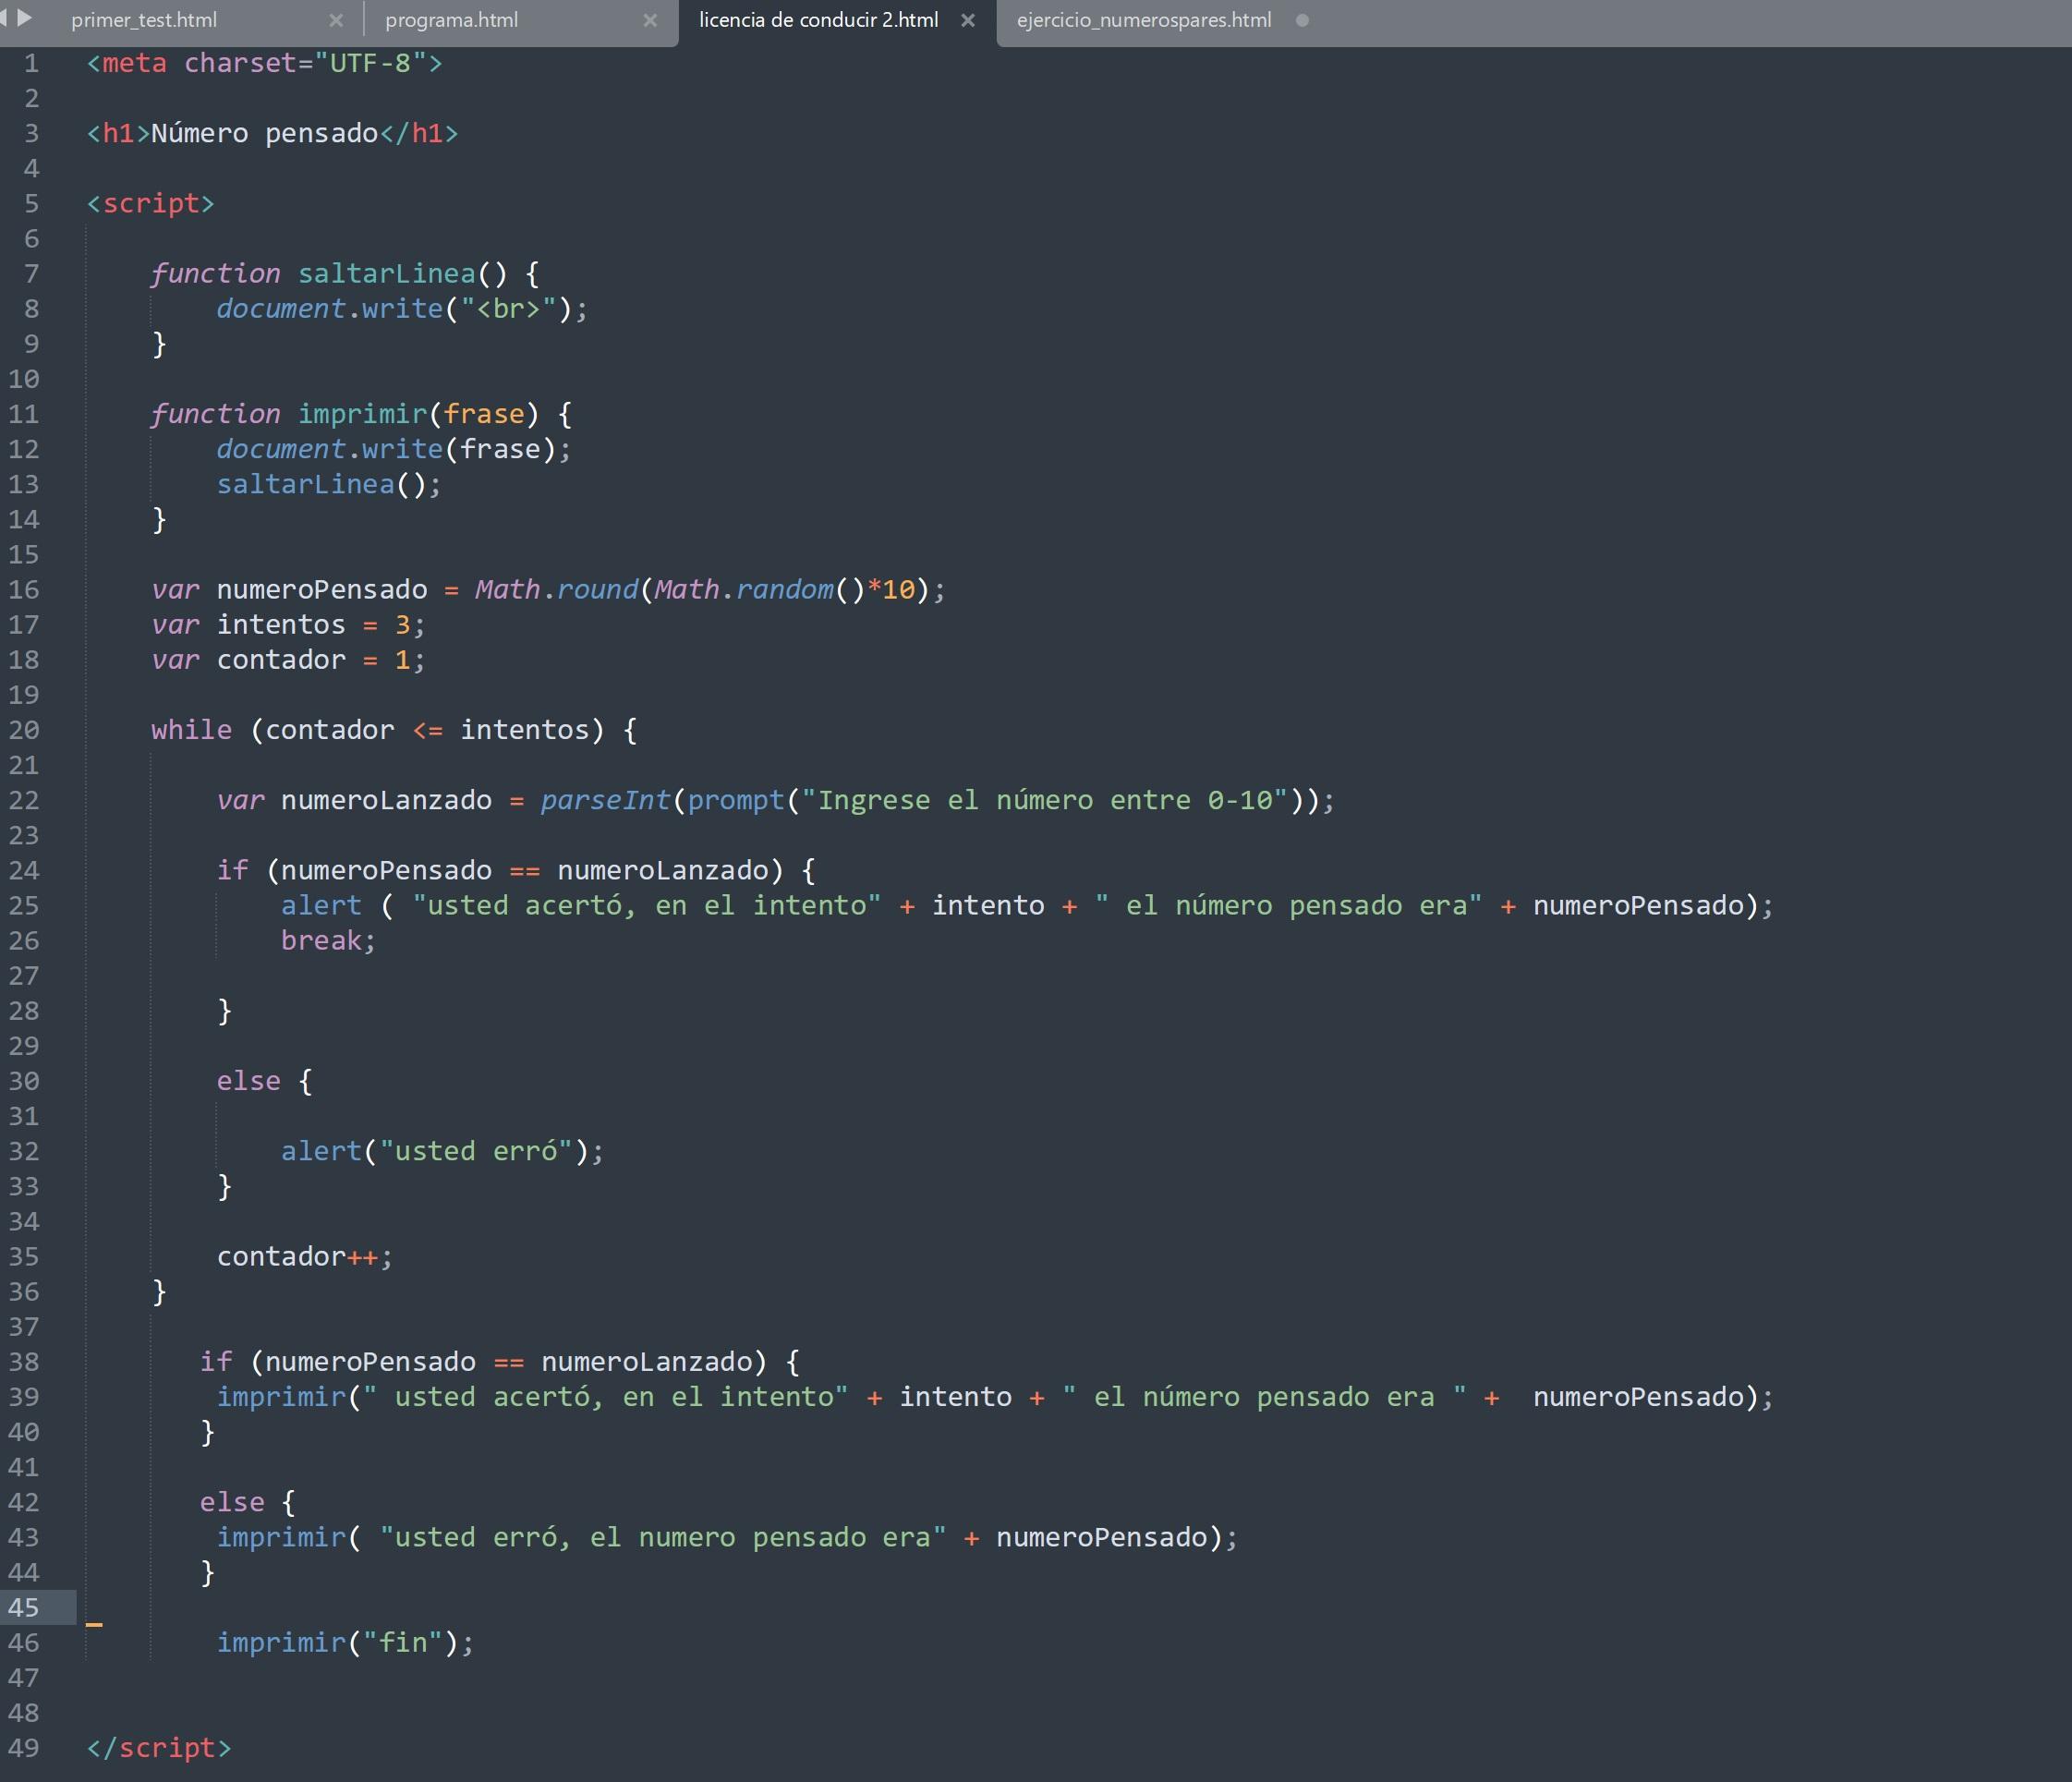
Task: Close the primer_test.html tab
Action: 336,20
